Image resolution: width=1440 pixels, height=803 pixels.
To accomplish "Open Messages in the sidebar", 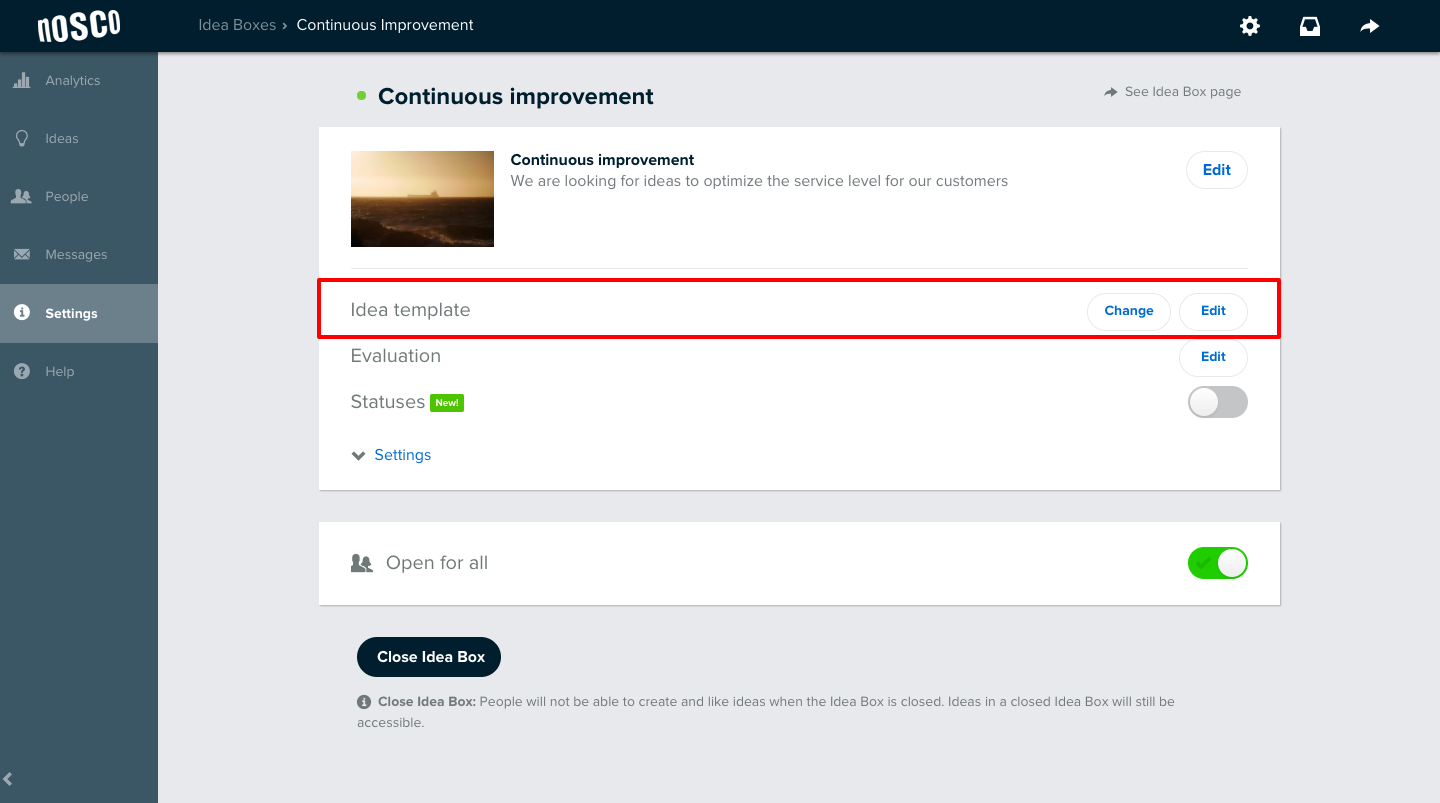I will click(79, 255).
